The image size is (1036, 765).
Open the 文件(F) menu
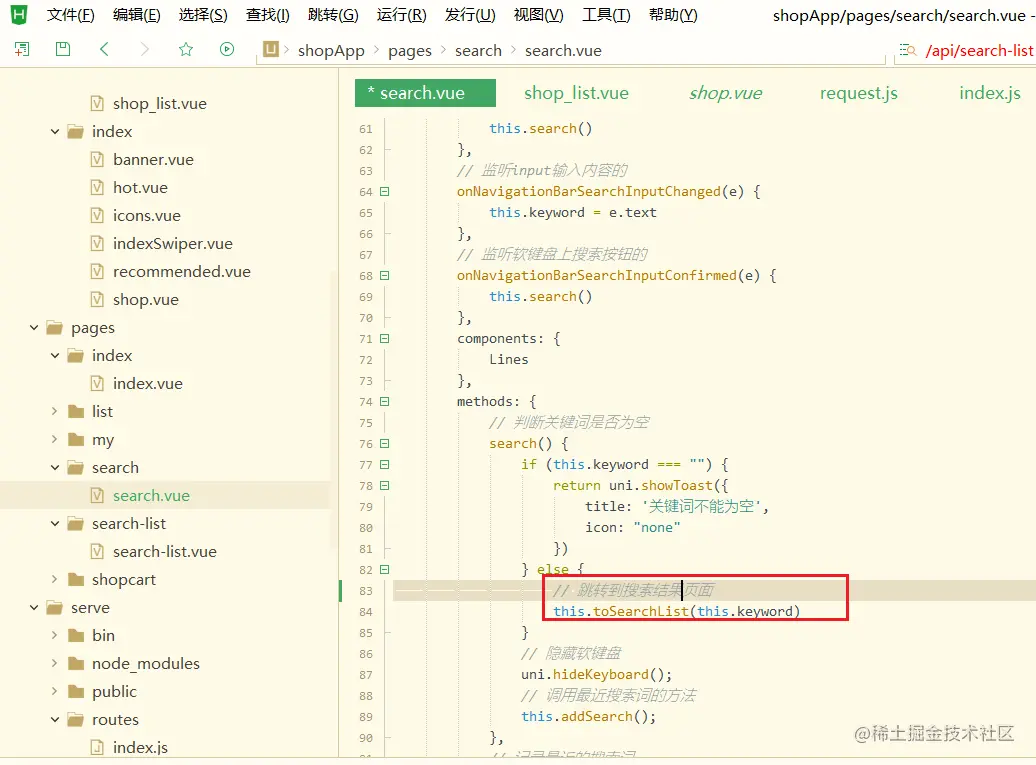click(x=71, y=15)
